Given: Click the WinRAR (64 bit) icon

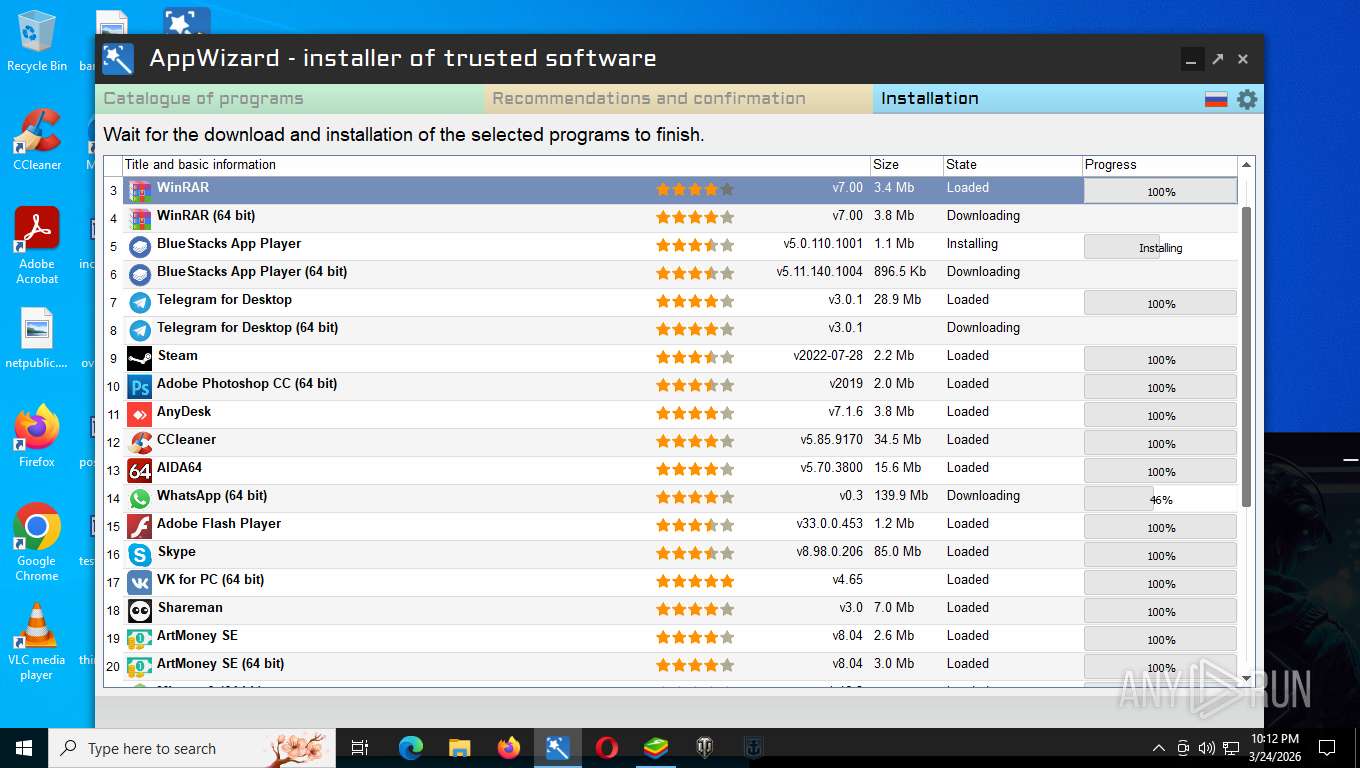Looking at the screenshot, I should tap(140, 218).
